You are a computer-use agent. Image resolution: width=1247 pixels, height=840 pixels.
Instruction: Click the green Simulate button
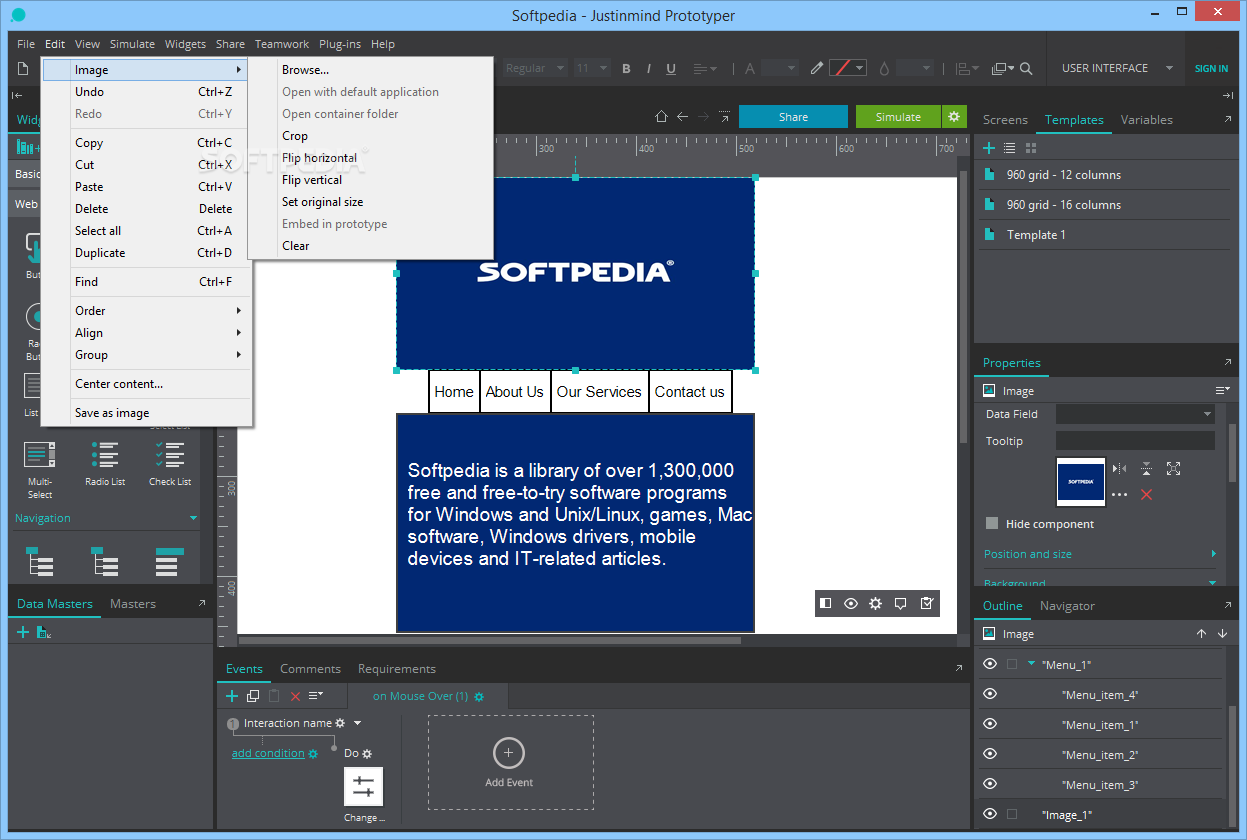[898, 117]
